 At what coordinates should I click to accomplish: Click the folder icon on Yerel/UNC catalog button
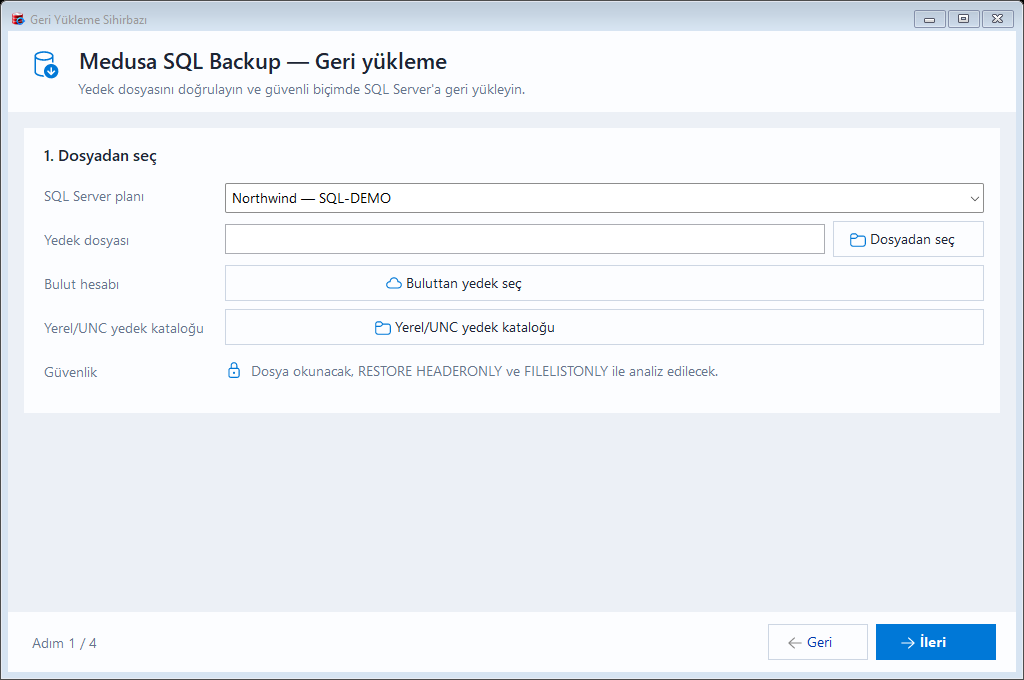click(383, 327)
